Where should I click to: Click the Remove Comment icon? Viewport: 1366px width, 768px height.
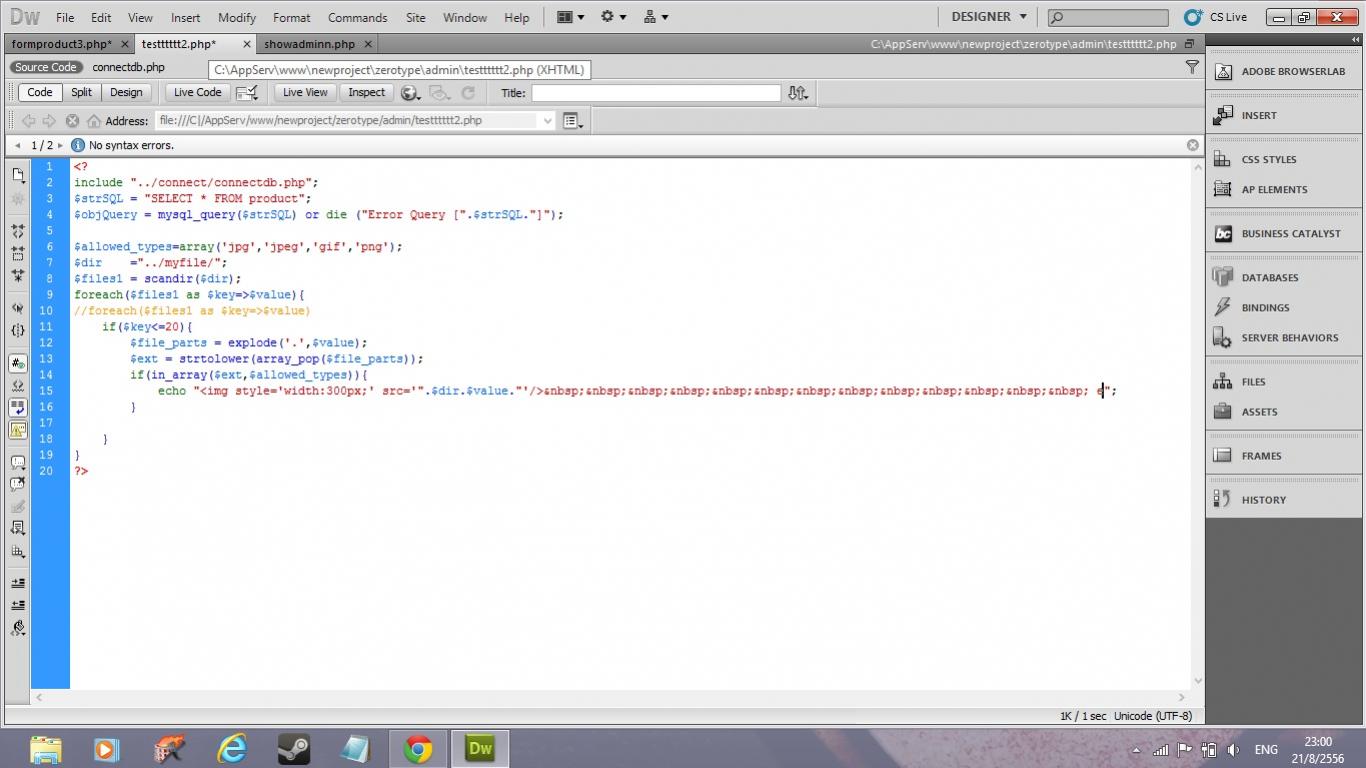pyautogui.click(x=18, y=485)
